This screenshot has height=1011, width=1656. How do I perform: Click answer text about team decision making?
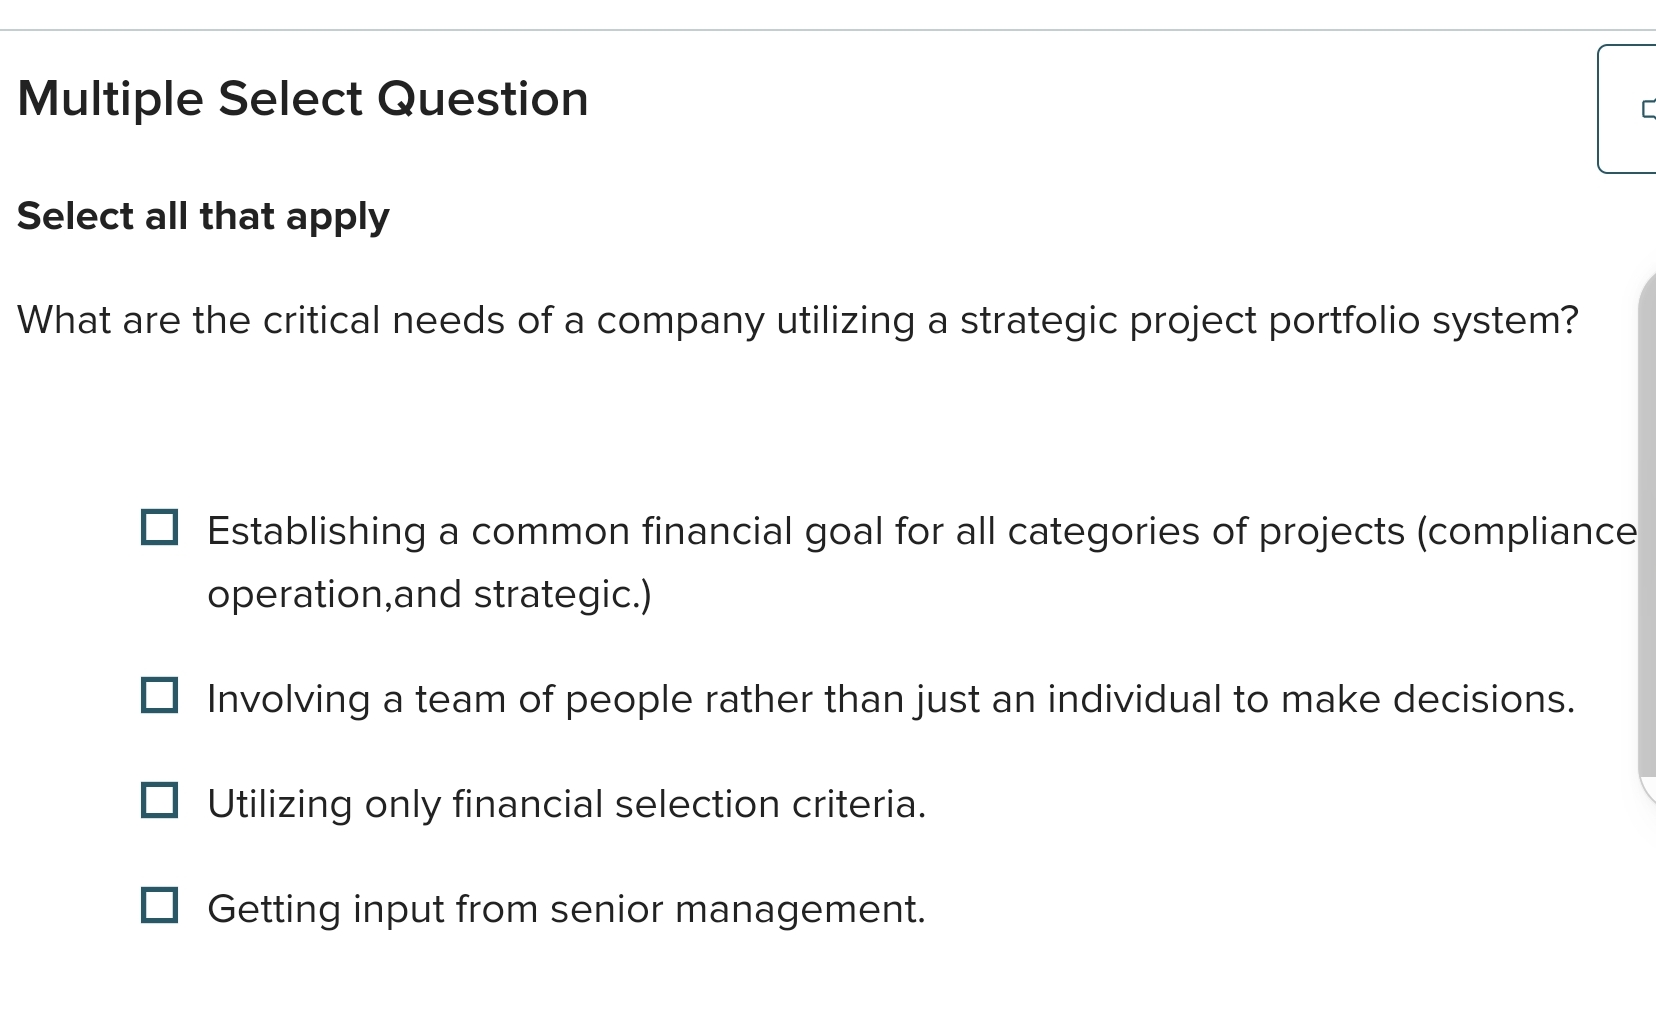[x=890, y=698]
